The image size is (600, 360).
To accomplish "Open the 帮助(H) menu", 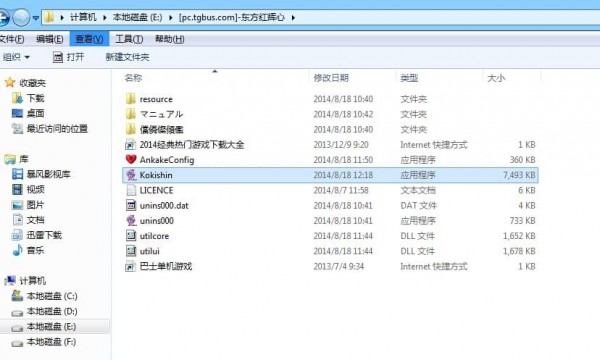I will [x=170, y=39].
